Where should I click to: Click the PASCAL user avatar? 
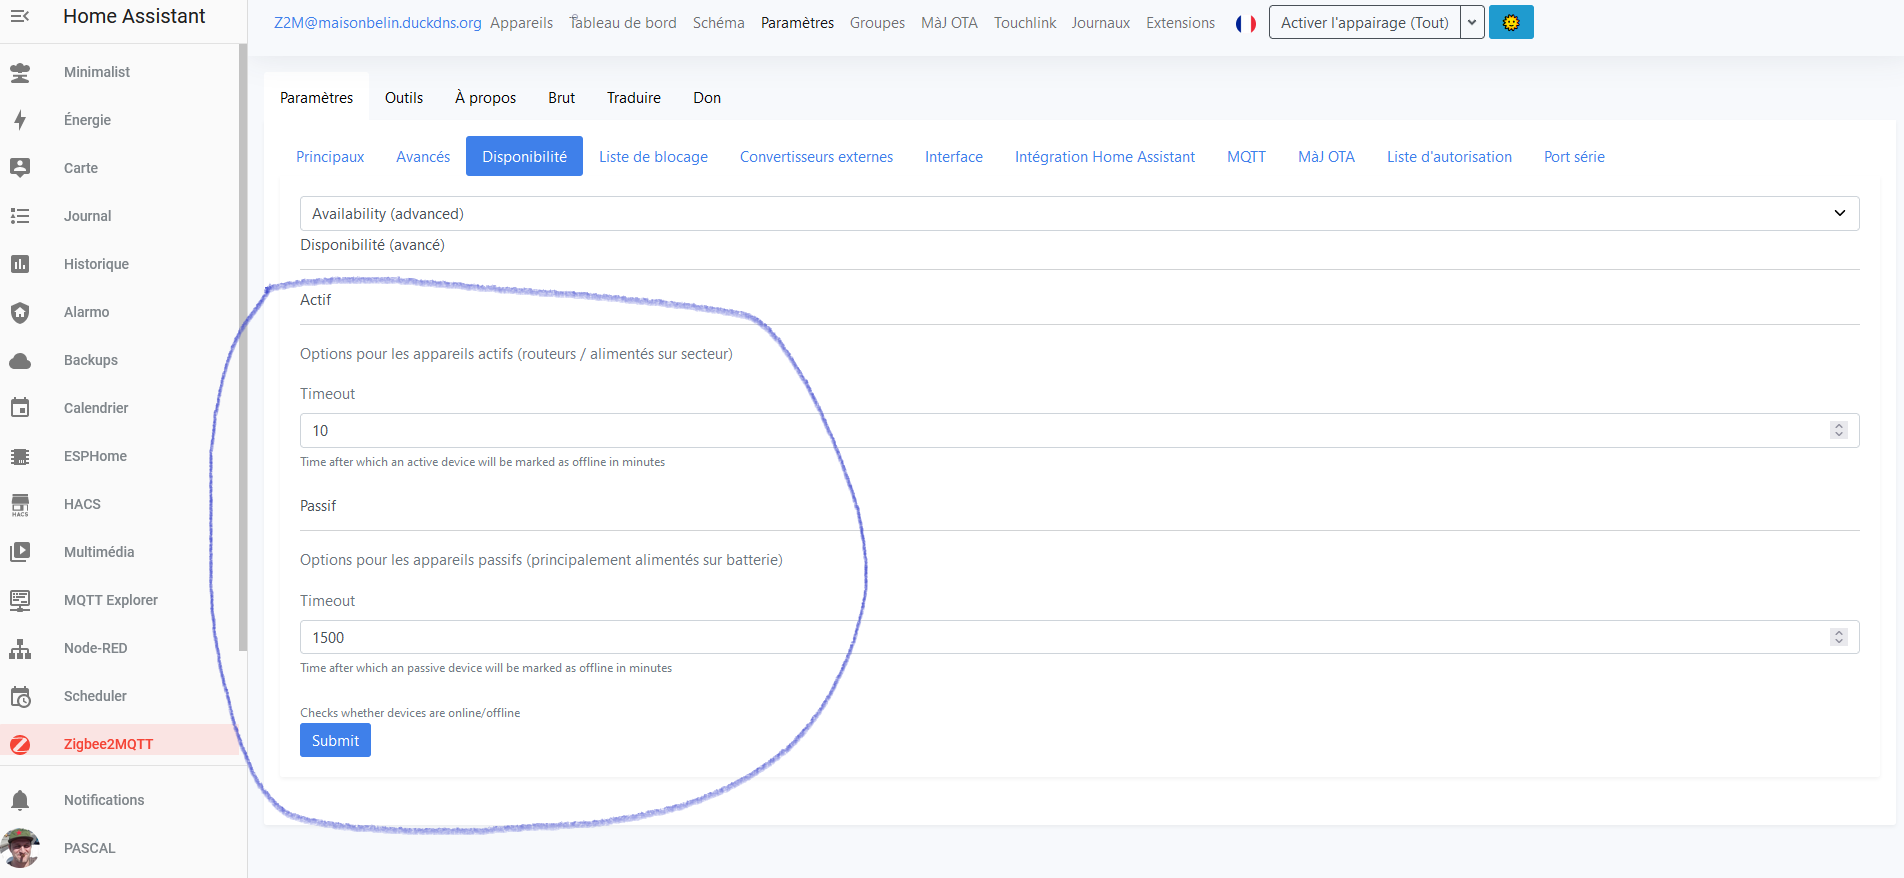pyautogui.click(x=20, y=848)
